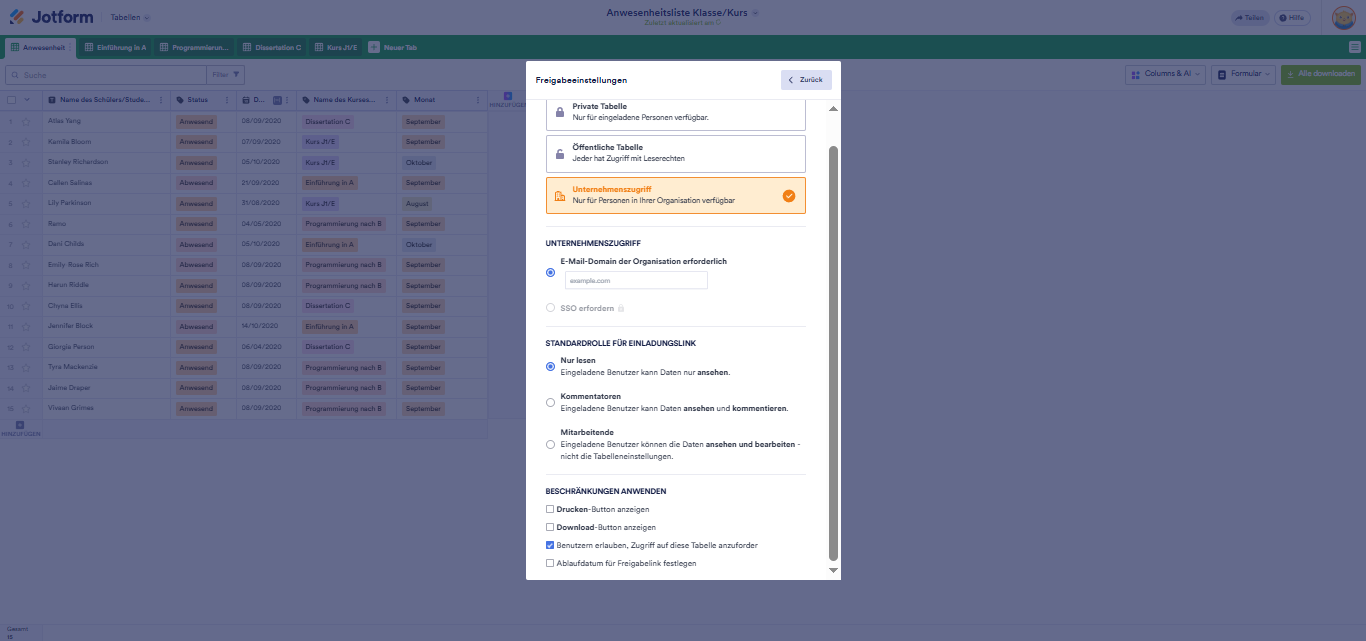The width and height of the screenshot is (1366, 641).
Task: Open the Columns & AI dropdown
Action: (1164, 74)
